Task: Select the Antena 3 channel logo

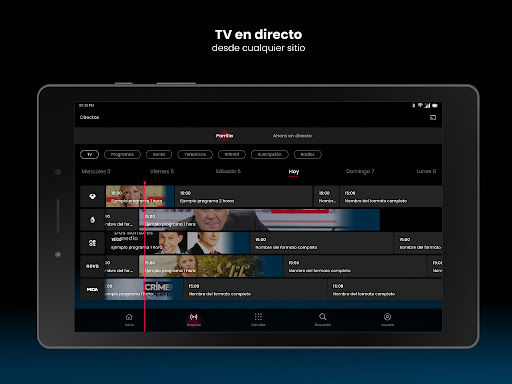Action: (x=92, y=196)
